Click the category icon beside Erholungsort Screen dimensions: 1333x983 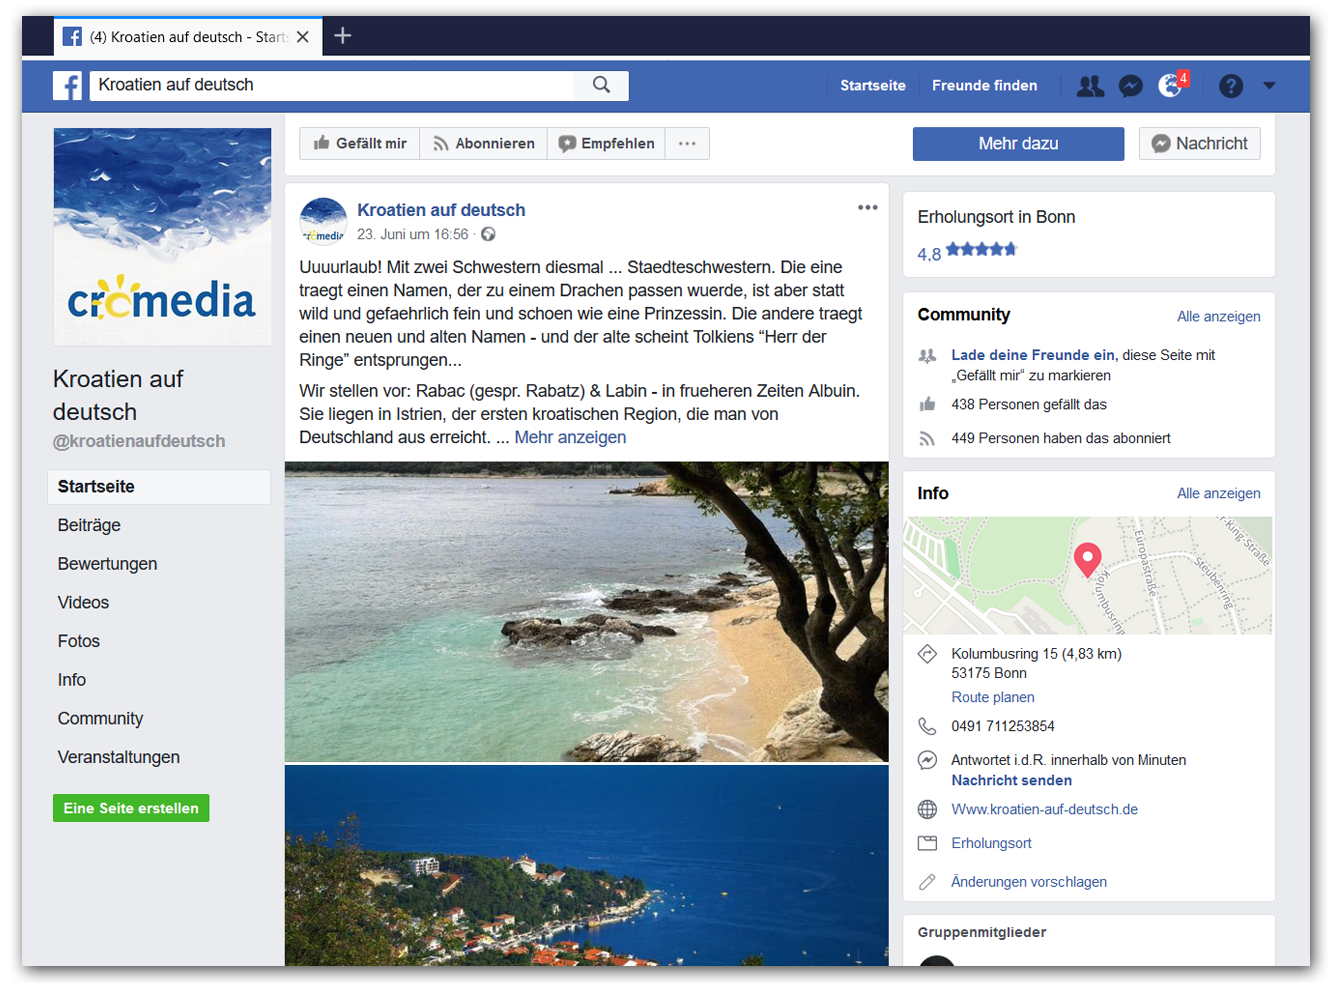pyautogui.click(x=927, y=844)
